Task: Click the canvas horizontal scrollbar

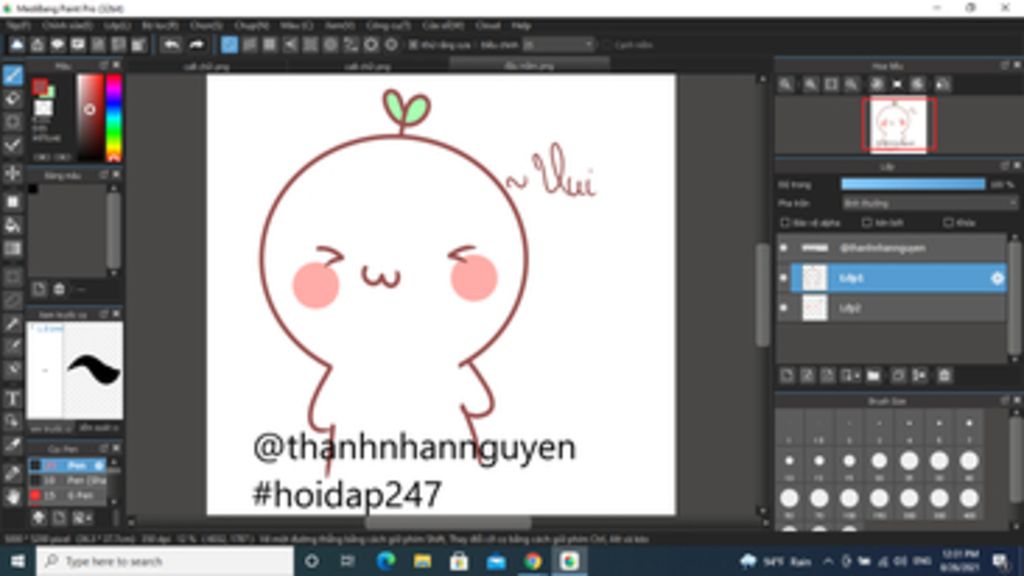Action: click(x=448, y=522)
